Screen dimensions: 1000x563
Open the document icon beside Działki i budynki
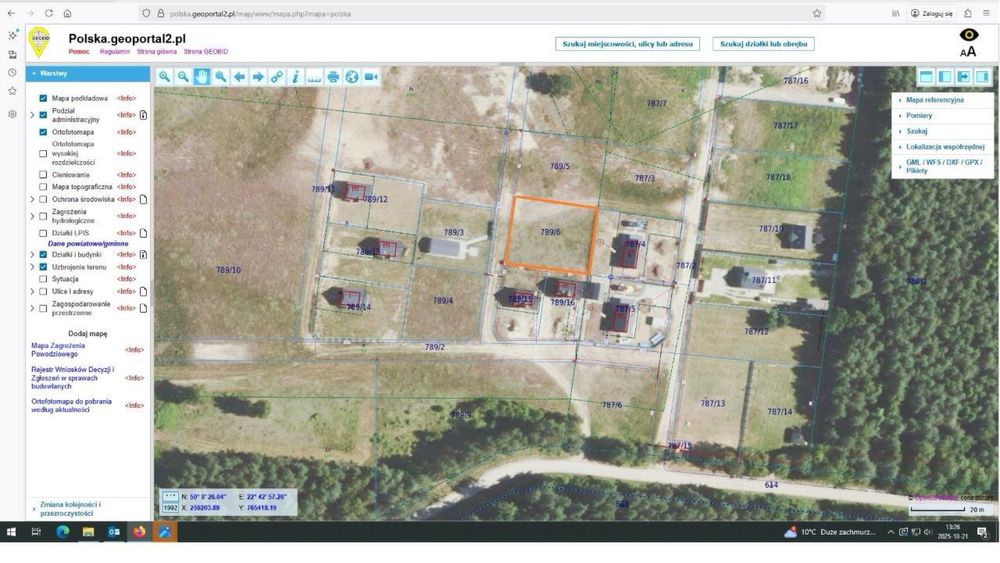143,254
